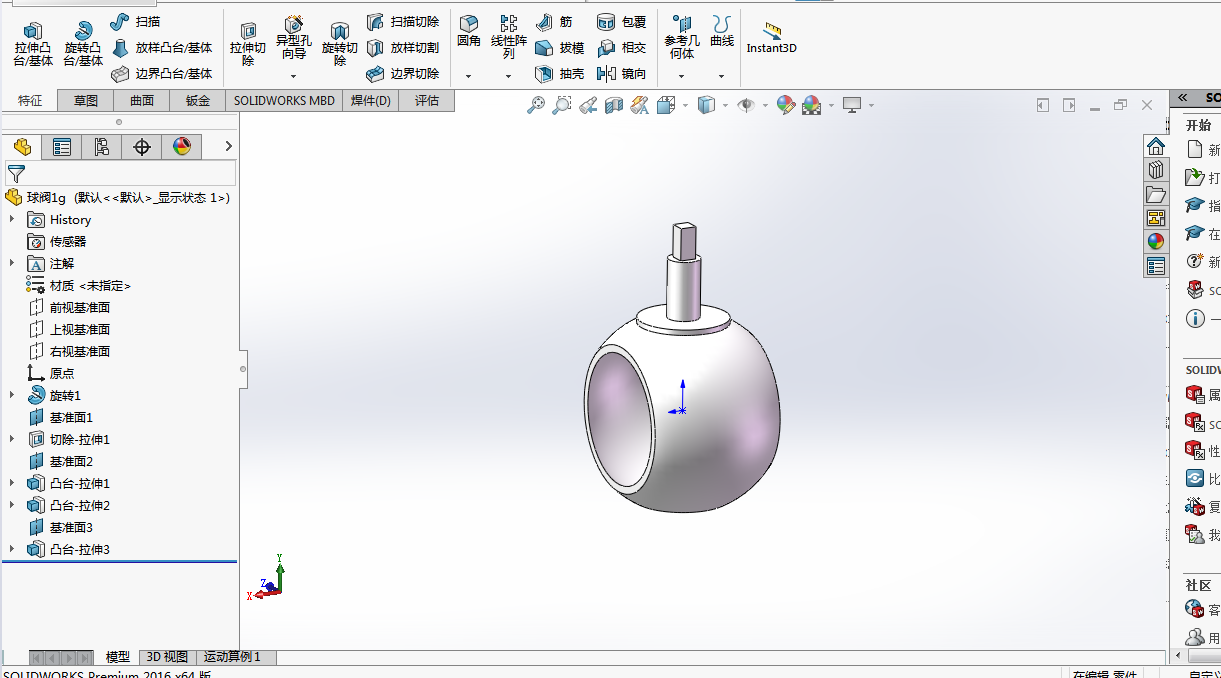Open the 异型孔向导 hole wizard
This screenshot has height=678, width=1221.
(294, 40)
